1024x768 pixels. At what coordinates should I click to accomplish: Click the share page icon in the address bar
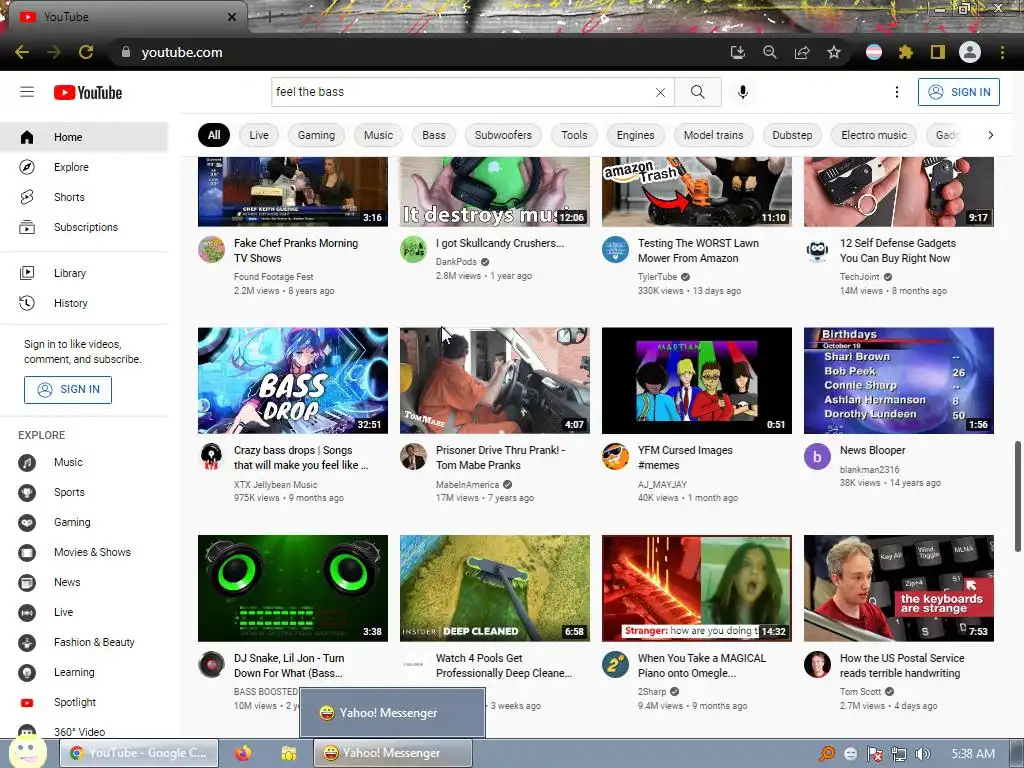[x=802, y=52]
